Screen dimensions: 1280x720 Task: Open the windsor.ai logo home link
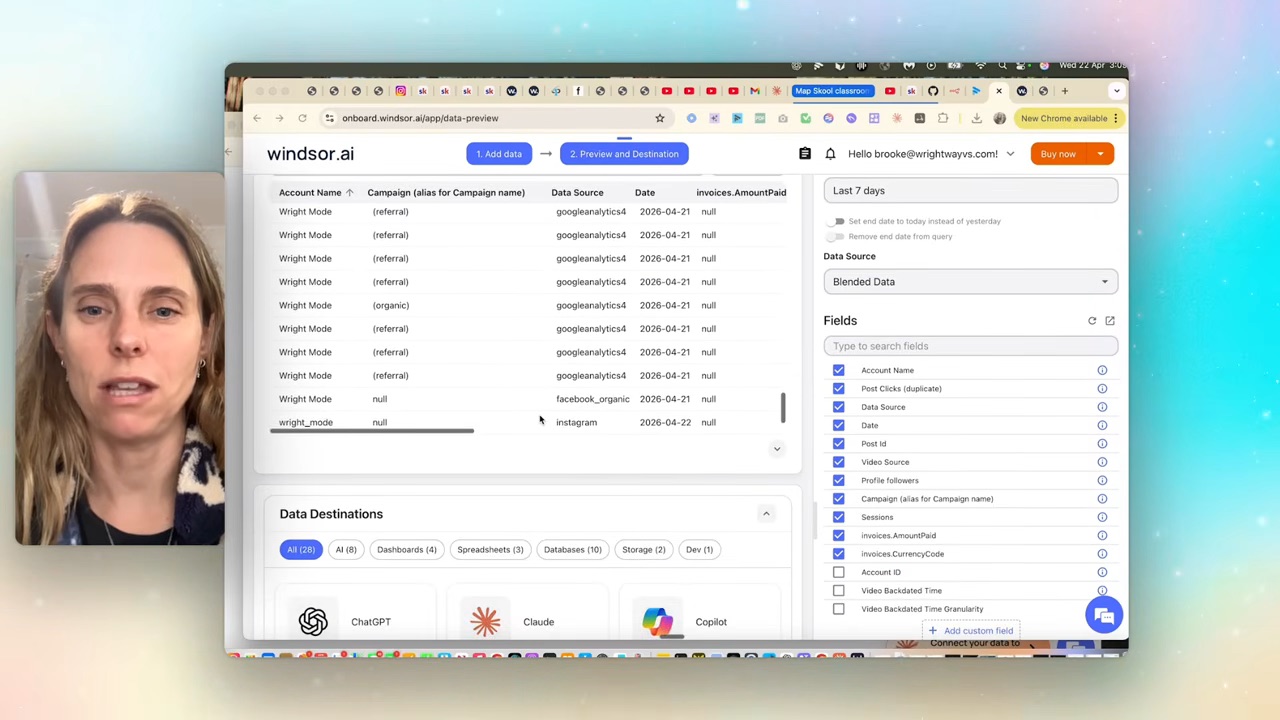click(x=310, y=154)
